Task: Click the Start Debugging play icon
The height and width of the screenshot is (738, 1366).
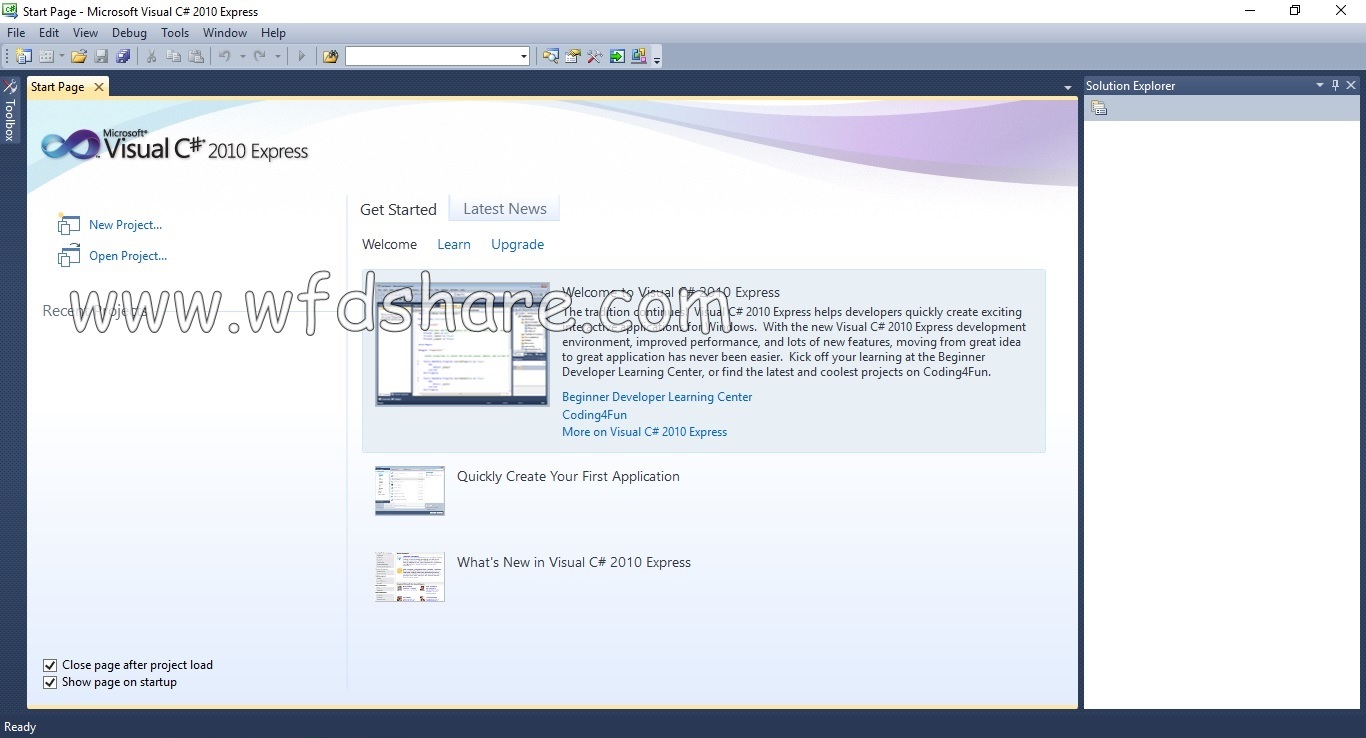Action: 301,56
